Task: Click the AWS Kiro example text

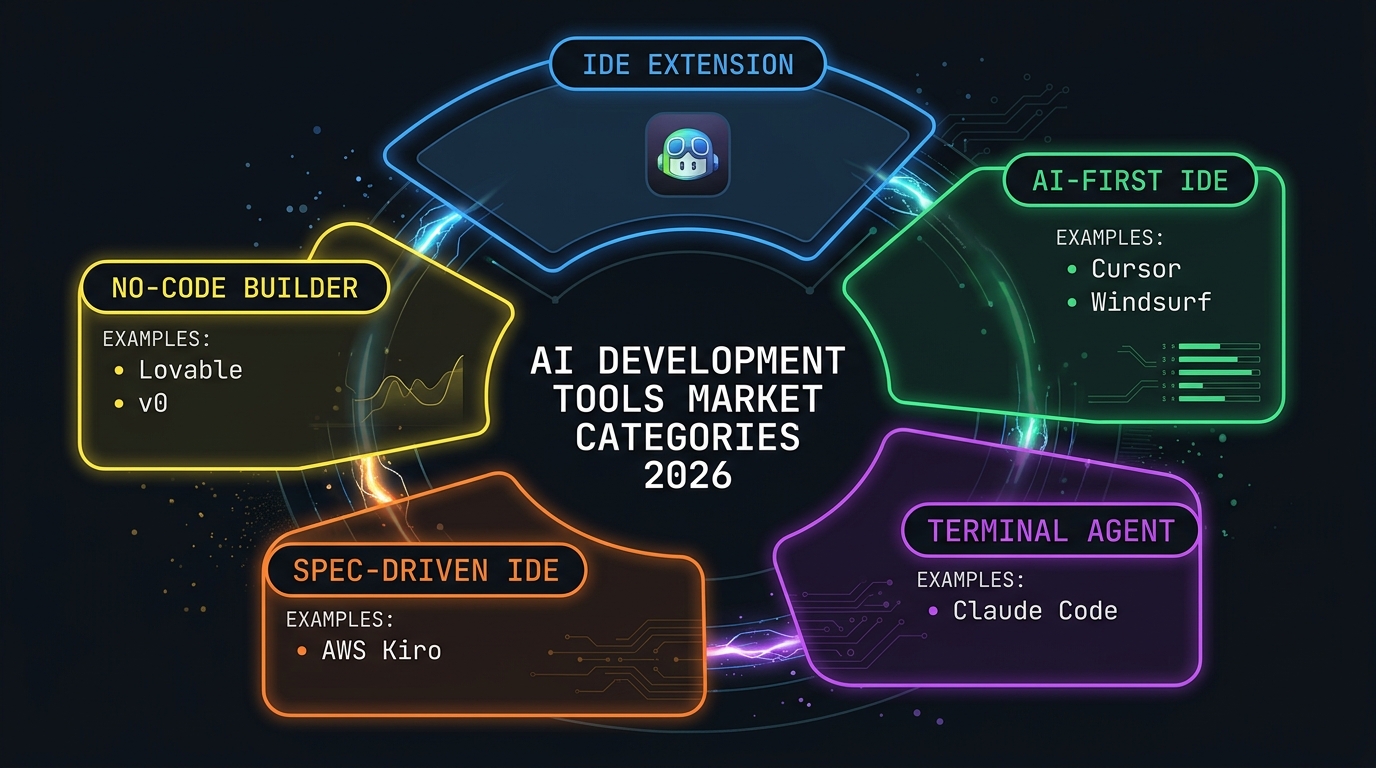Action: tap(381, 650)
